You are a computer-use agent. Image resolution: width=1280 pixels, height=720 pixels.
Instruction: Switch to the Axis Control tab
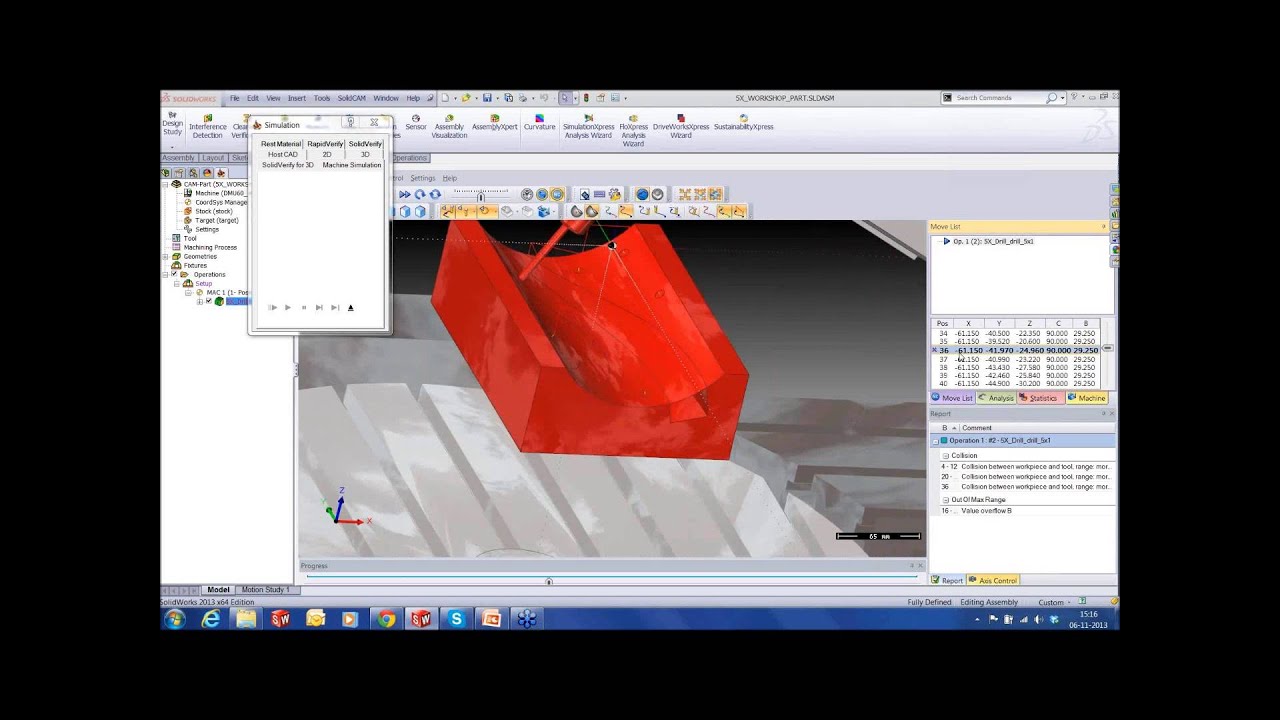(x=992, y=580)
